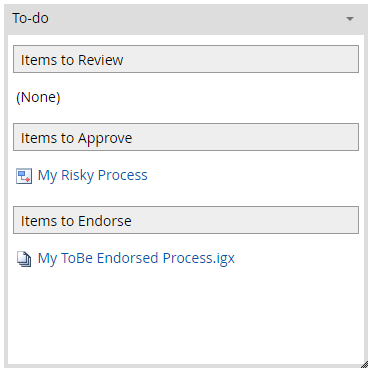The height and width of the screenshot is (370, 372).
Task: Open the My ToBe Endorsed Process.igx link
Action: (136, 258)
